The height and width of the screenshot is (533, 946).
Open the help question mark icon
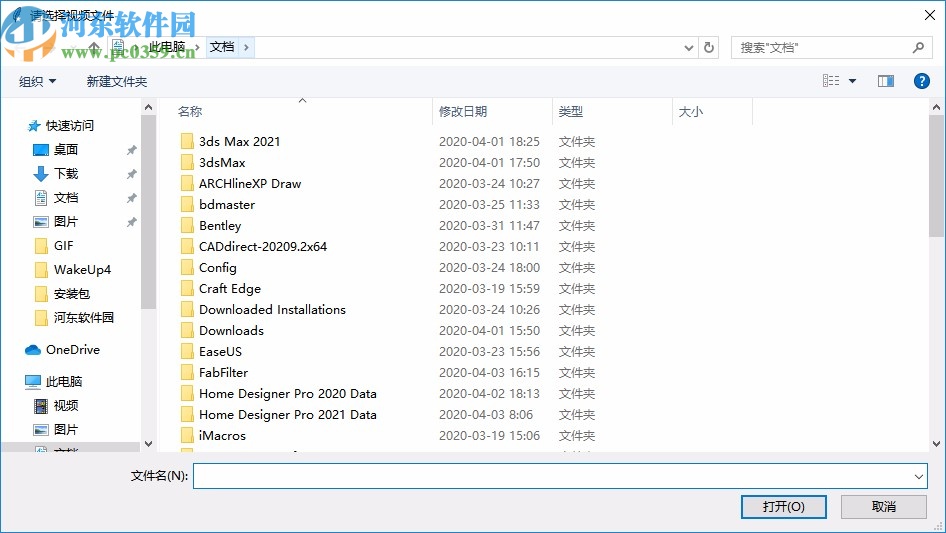921,81
